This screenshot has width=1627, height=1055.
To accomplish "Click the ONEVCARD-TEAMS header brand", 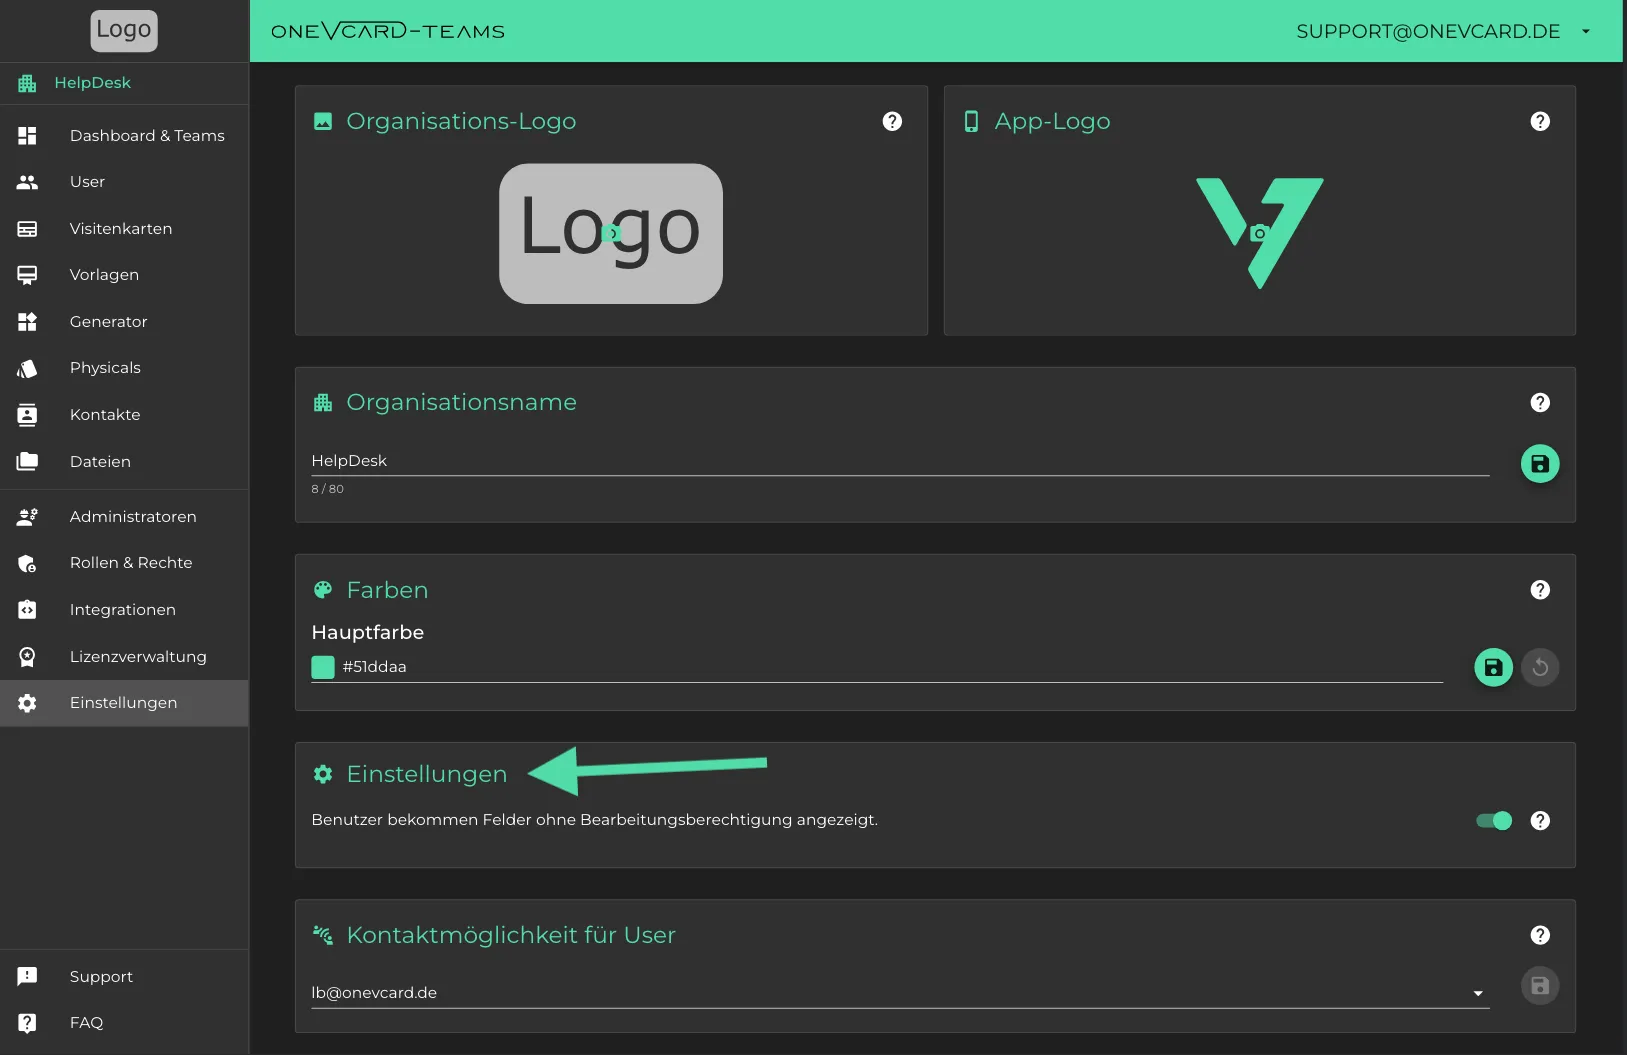I will (388, 31).
